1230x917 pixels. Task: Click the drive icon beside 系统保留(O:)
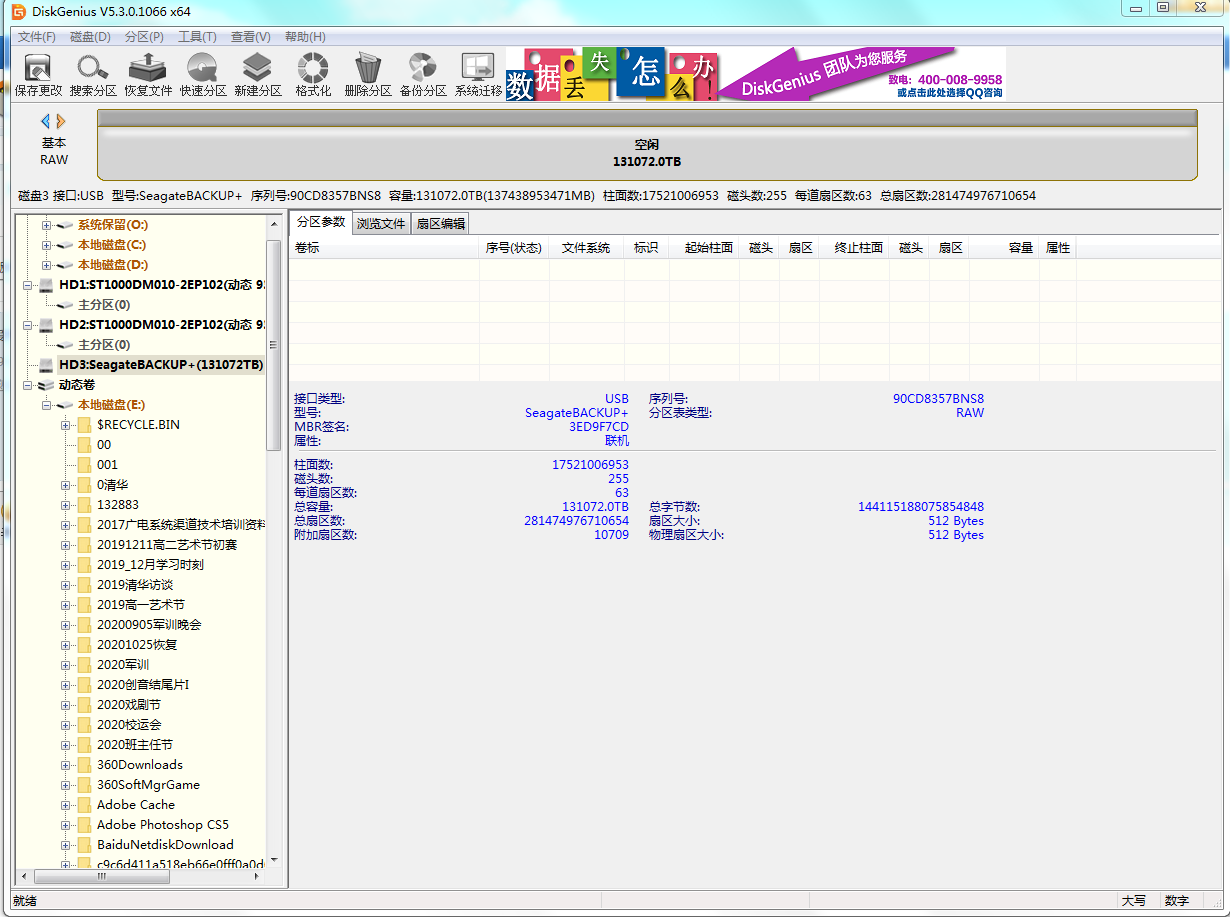[65, 225]
